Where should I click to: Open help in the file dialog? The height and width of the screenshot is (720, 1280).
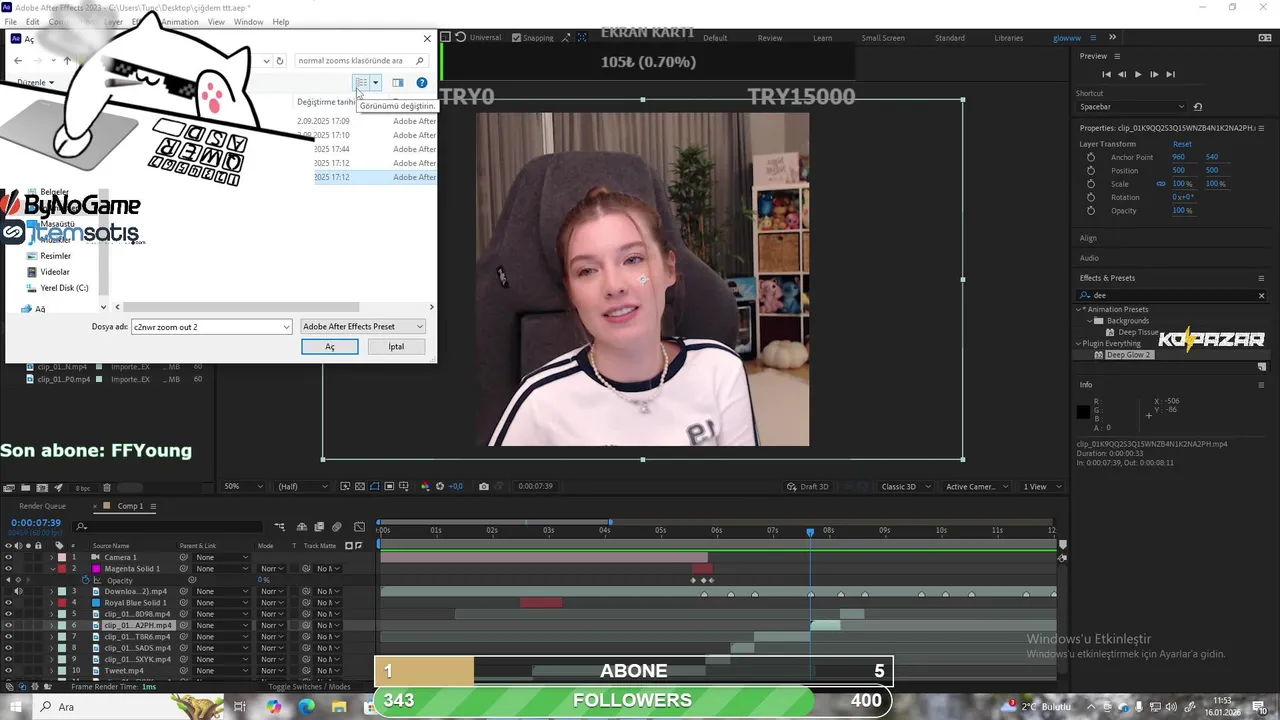coord(421,83)
